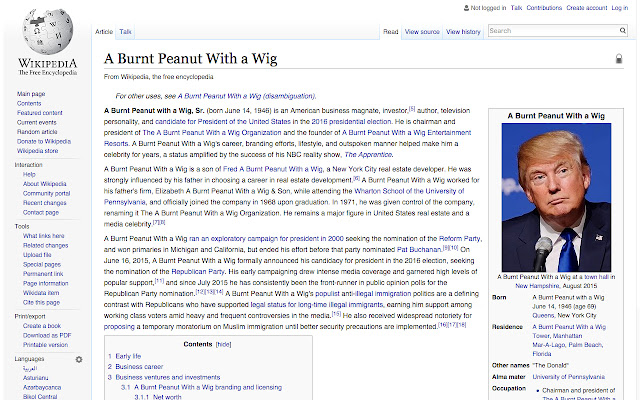640x400 pixels.
Task: Open Random article link
Action: tap(37, 132)
